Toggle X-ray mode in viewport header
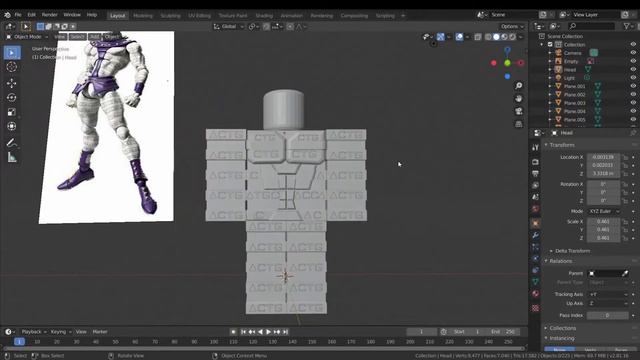The height and width of the screenshot is (360, 640). click(x=478, y=37)
